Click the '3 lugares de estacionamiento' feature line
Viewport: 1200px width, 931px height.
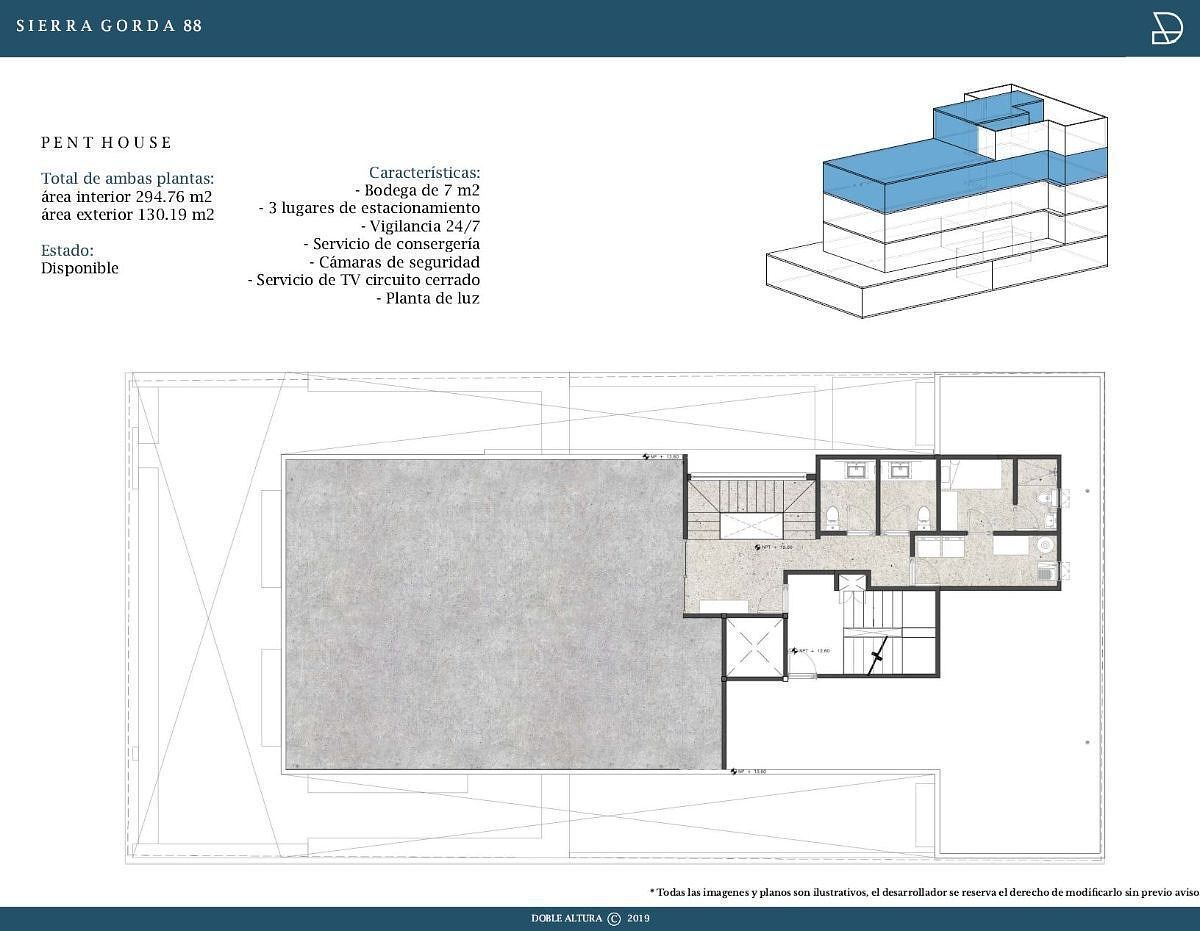pos(369,208)
